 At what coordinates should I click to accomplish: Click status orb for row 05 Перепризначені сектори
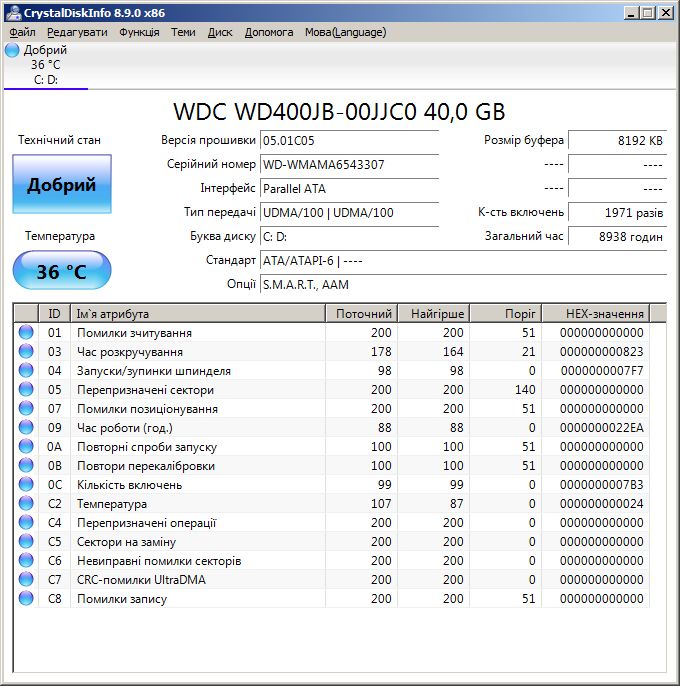pyautogui.click(x=26, y=389)
